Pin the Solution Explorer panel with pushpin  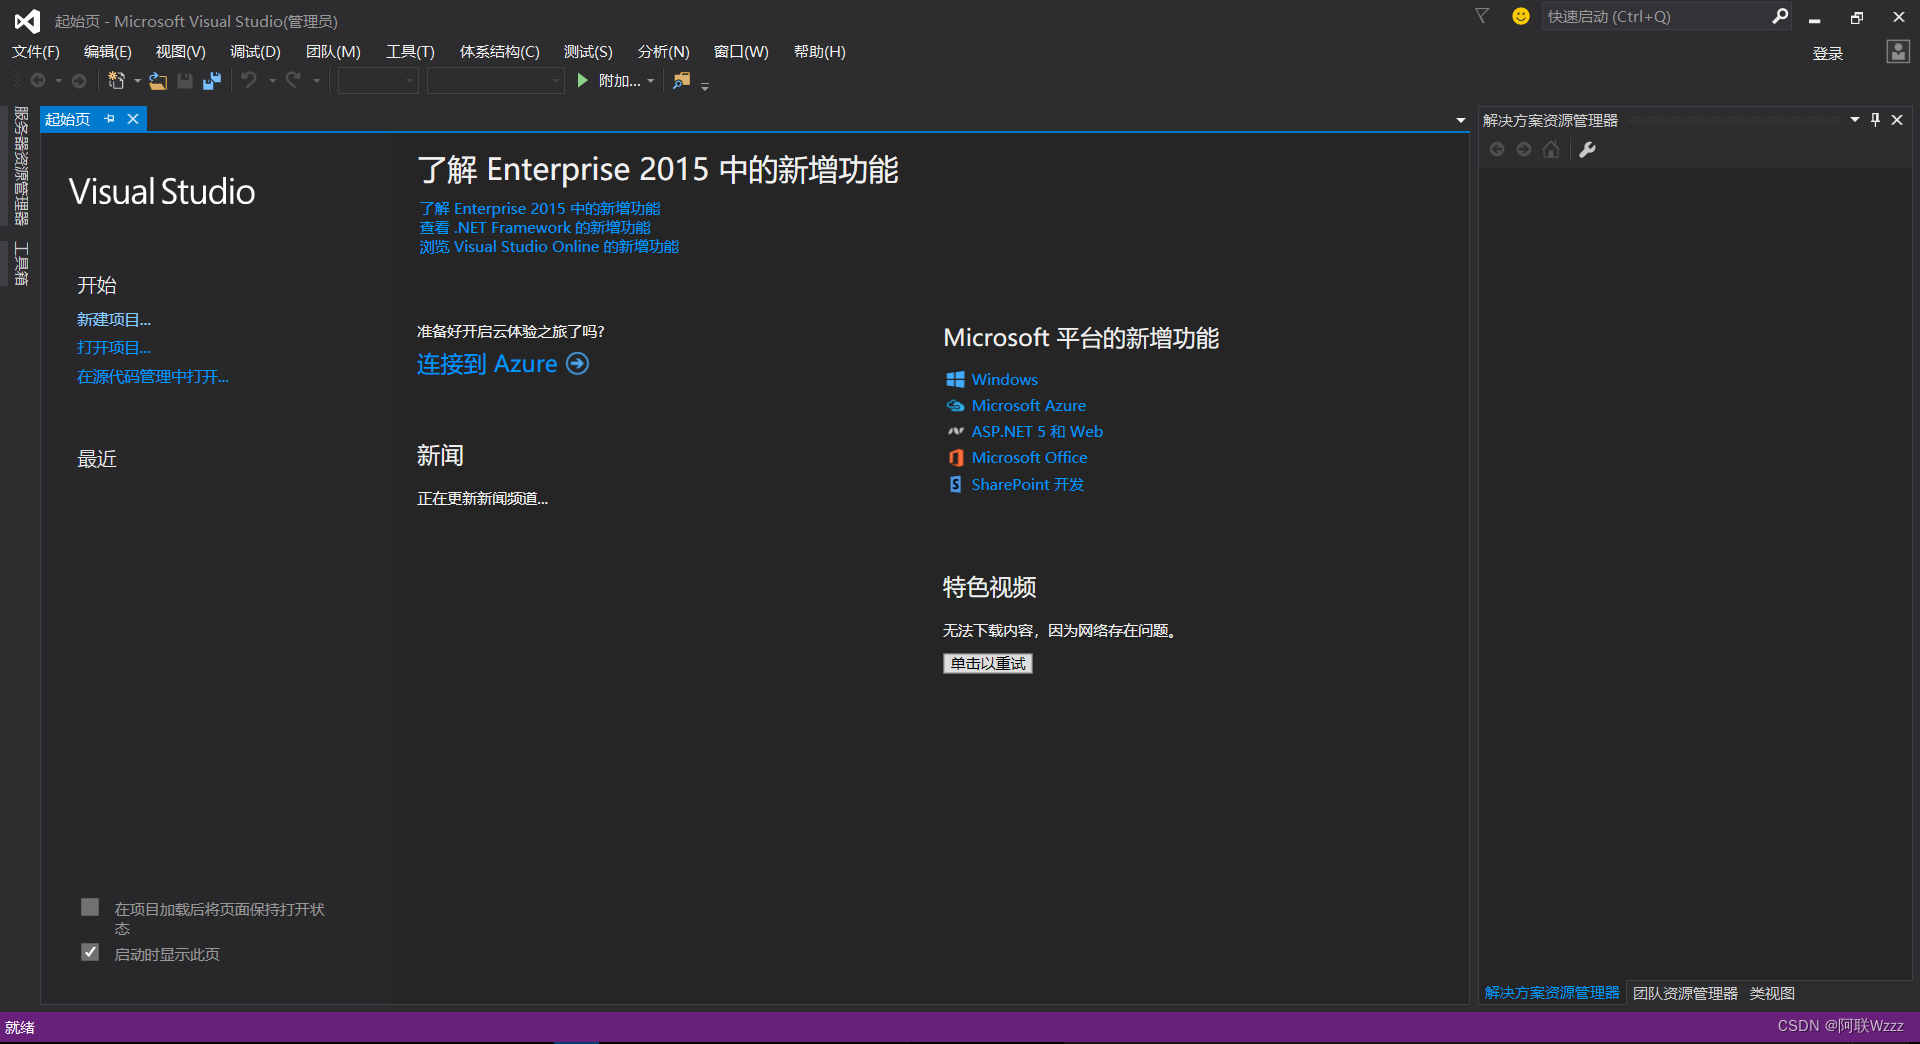(x=1875, y=120)
